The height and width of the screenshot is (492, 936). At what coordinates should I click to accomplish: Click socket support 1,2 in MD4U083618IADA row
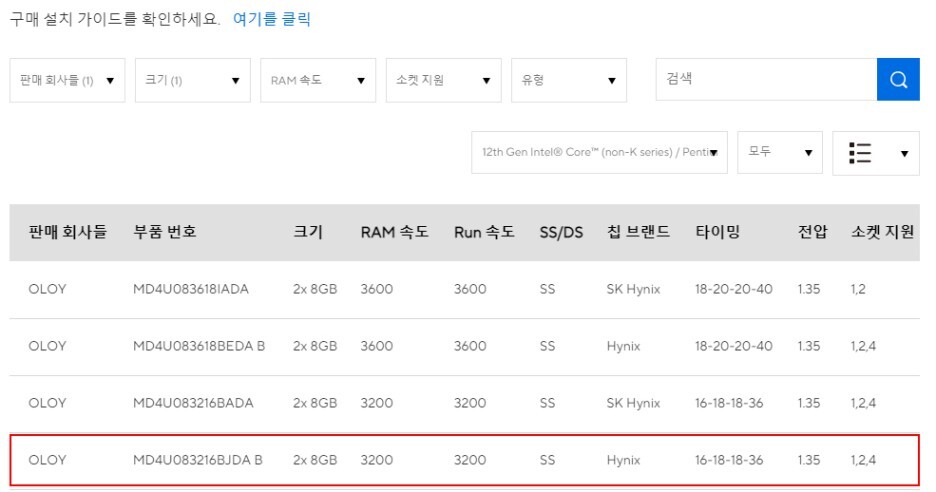[x=858, y=290]
